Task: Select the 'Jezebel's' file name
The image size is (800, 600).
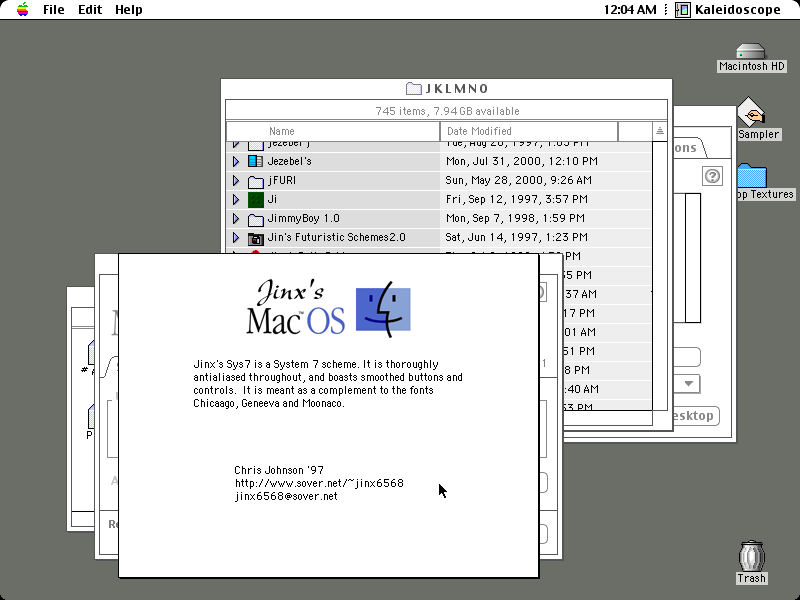Action: pyautogui.click(x=289, y=161)
